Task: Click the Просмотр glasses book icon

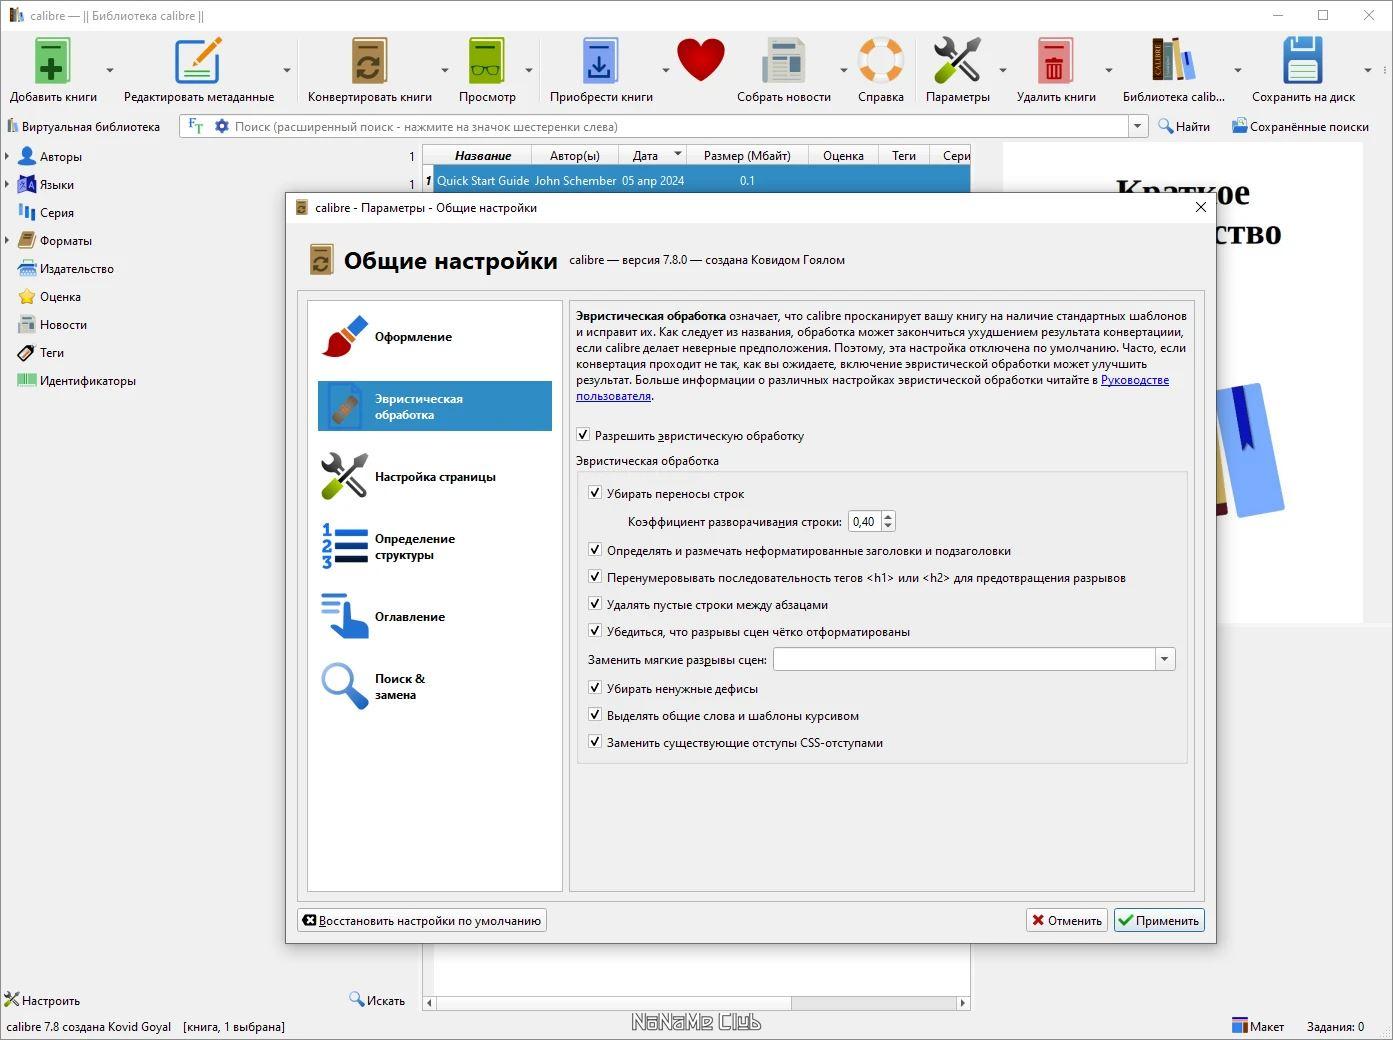Action: [x=486, y=62]
